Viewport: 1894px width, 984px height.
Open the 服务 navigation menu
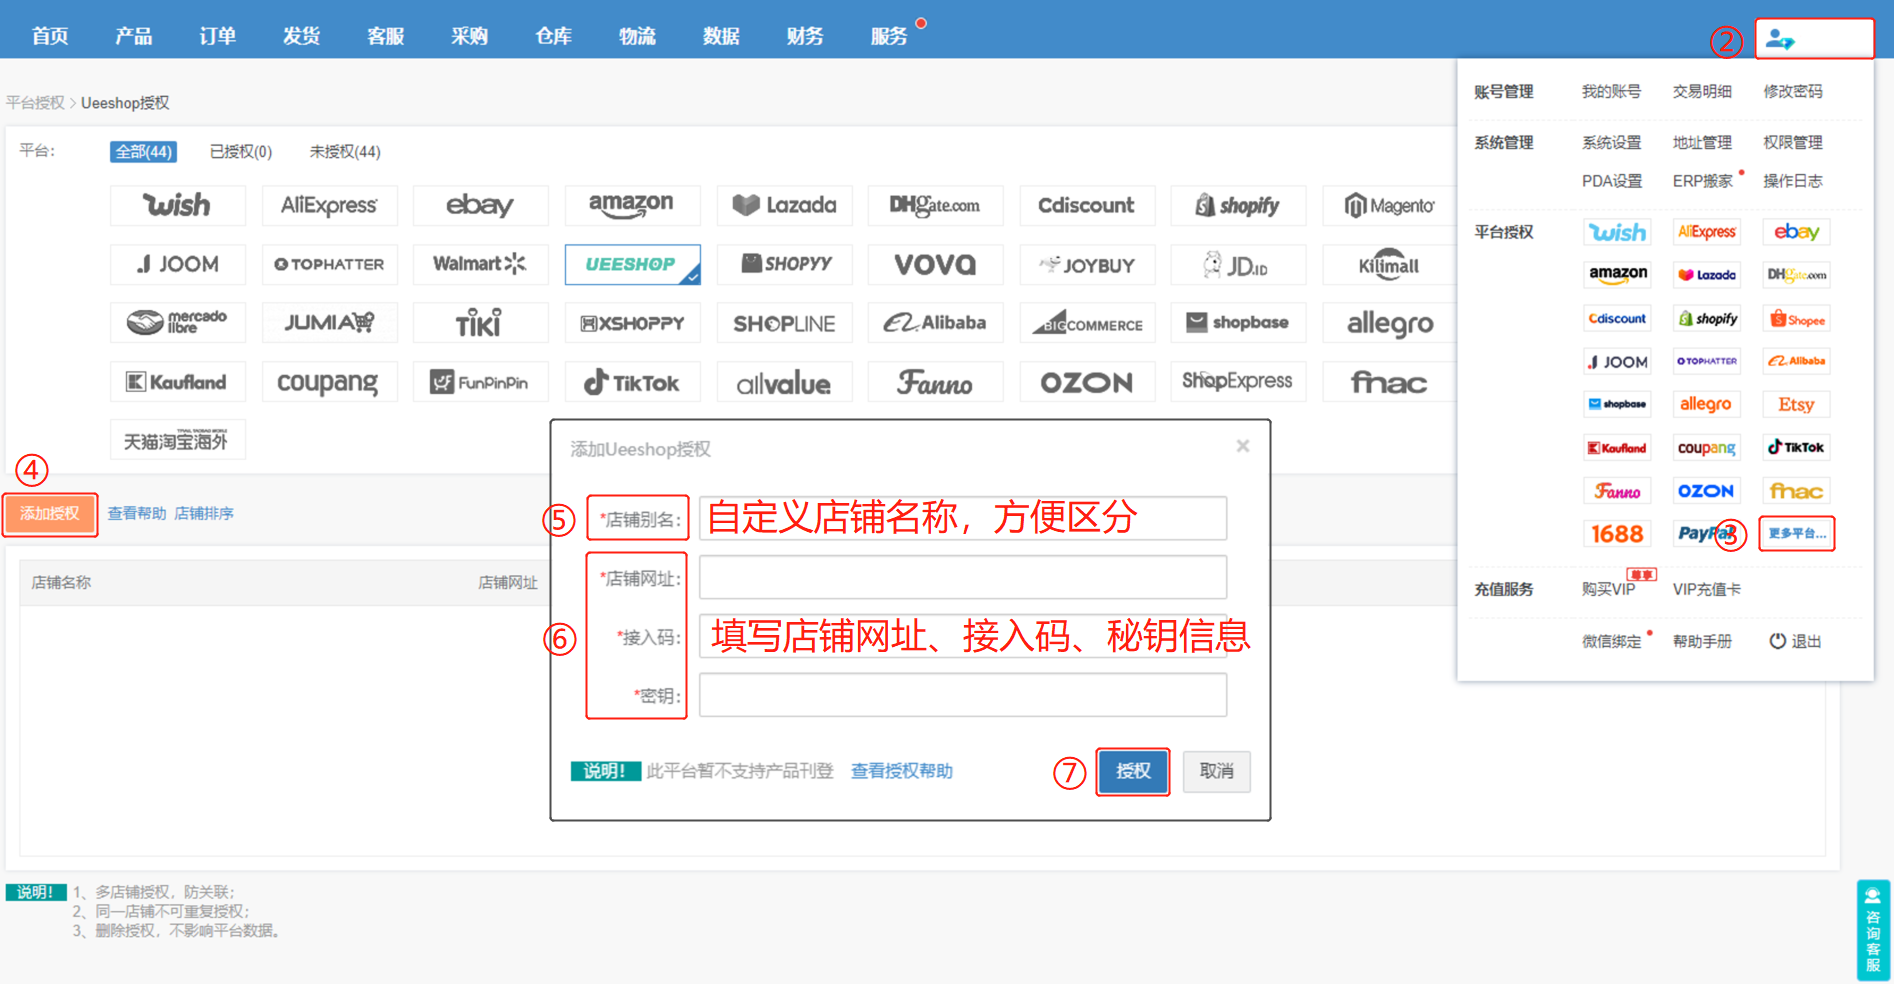tap(889, 36)
